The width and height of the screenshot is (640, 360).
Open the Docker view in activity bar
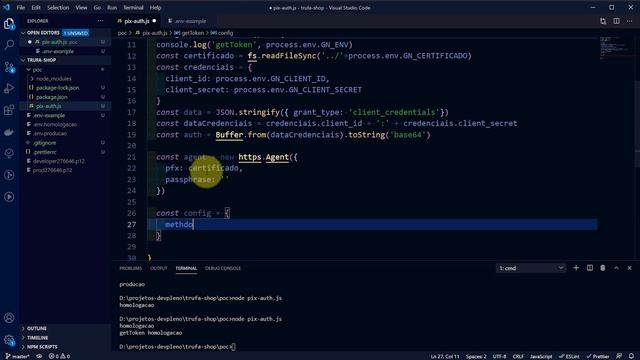[x=9, y=132]
